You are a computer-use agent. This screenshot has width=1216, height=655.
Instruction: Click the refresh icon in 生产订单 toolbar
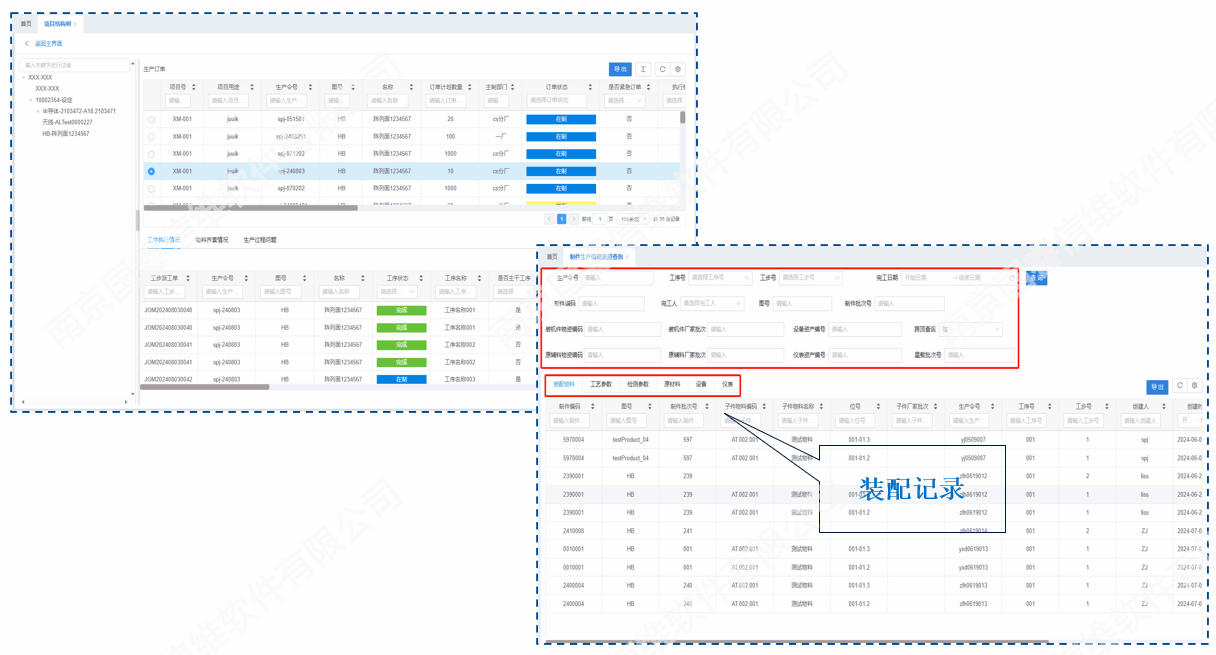[661, 69]
